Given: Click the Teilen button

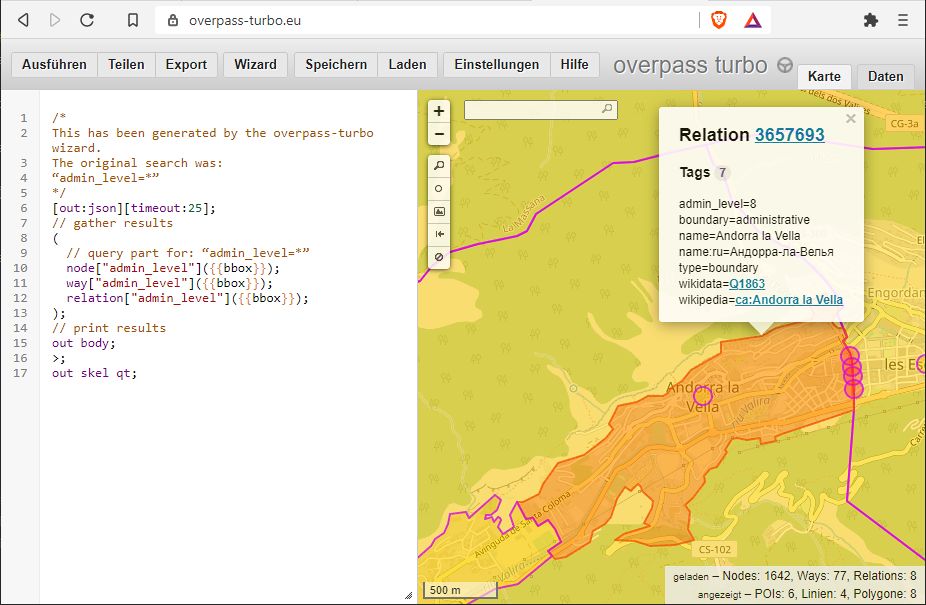Looking at the screenshot, I should (x=126, y=64).
